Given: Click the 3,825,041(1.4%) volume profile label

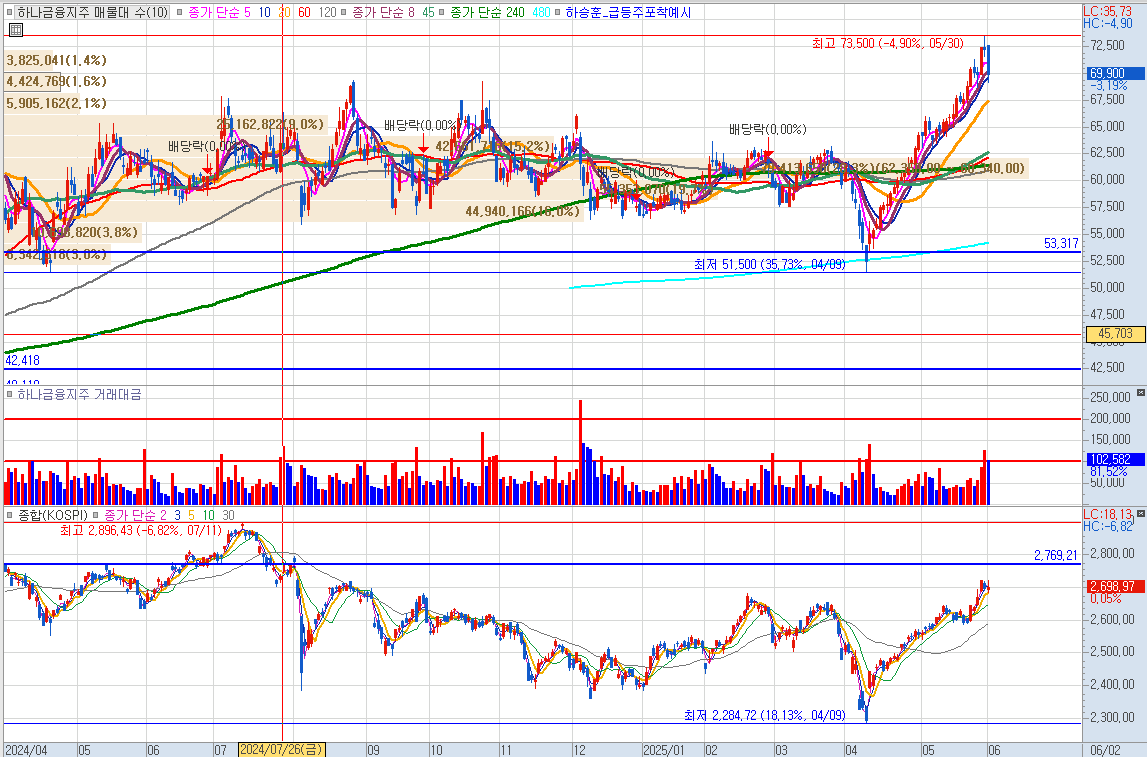Looking at the screenshot, I should (56, 60).
